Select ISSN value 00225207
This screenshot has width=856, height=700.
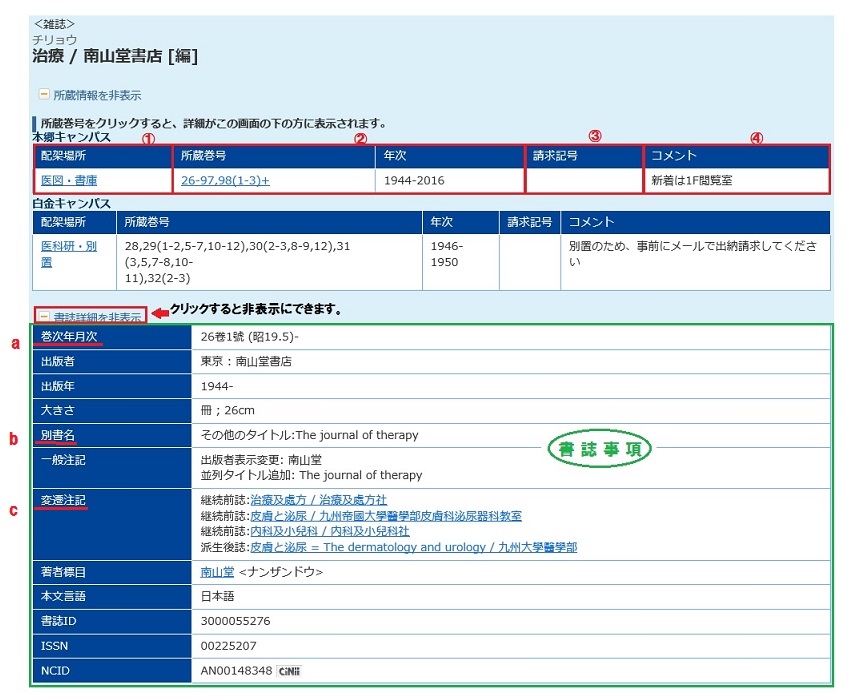pos(228,646)
